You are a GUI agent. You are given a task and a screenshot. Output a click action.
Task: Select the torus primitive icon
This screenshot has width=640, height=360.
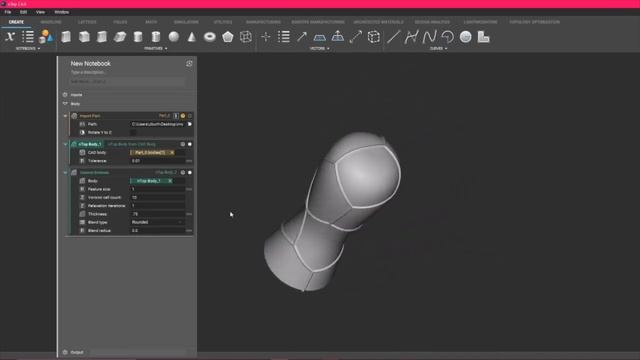pos(210,37)
